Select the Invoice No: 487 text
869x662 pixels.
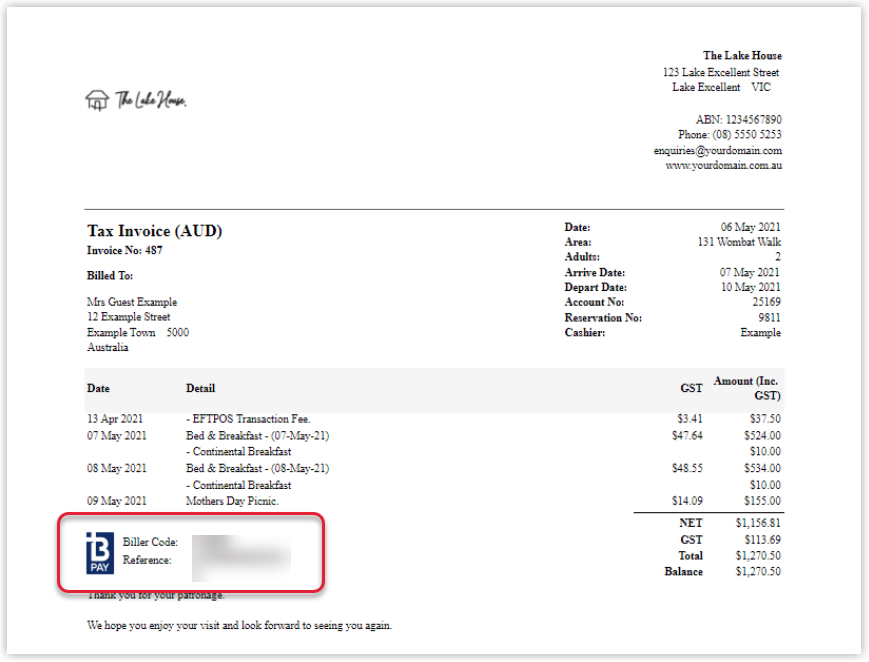coord(124,250)
